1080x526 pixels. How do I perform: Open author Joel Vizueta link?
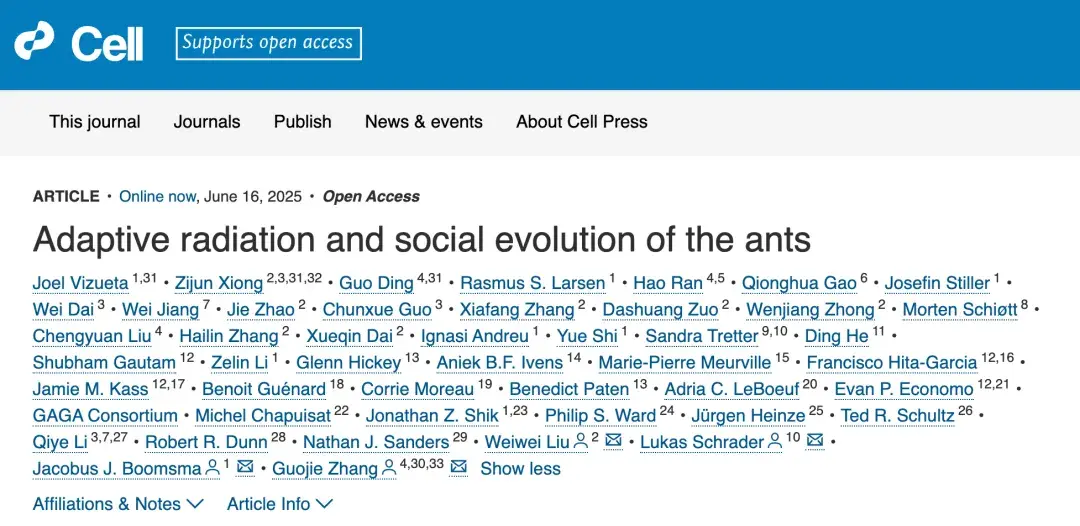pos(81,282)
